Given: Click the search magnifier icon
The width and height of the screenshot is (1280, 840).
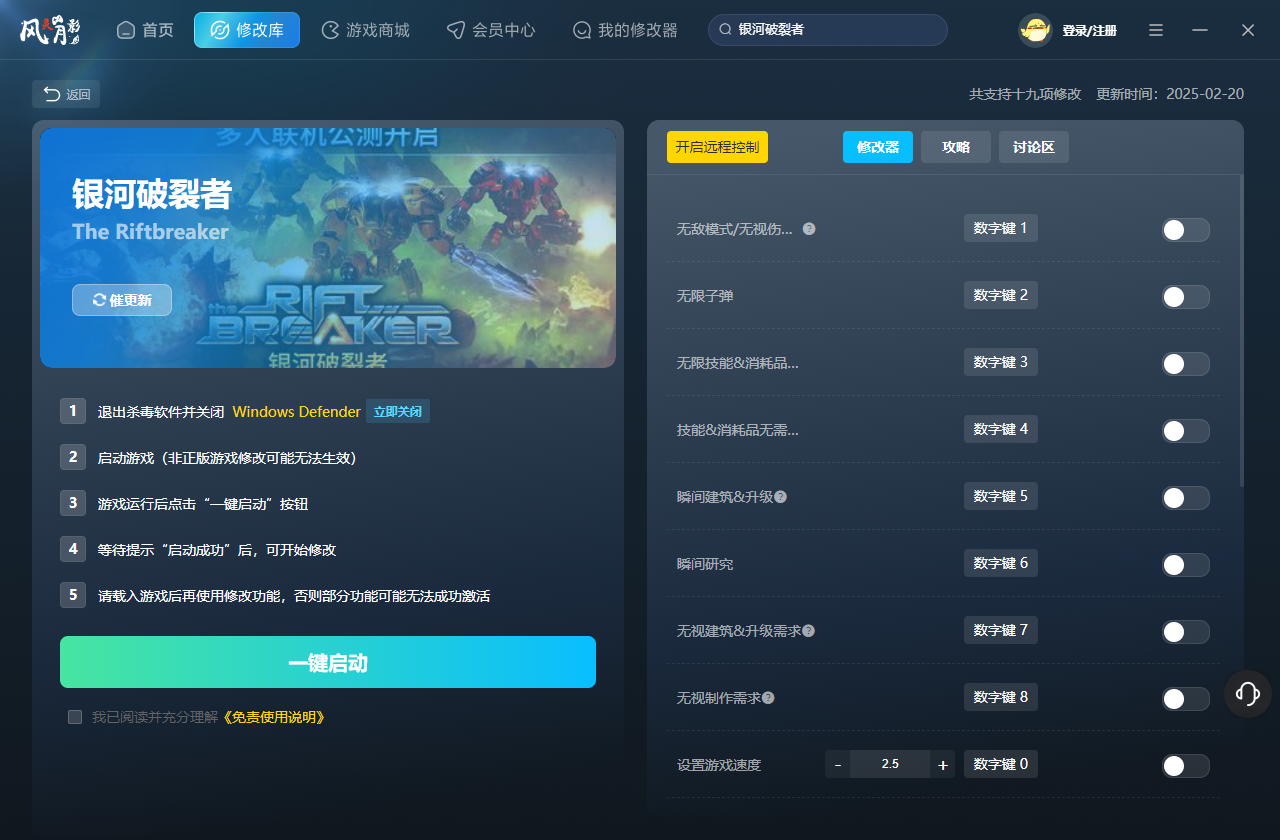Looking at the screenshot, I should (x=725, y=30).
